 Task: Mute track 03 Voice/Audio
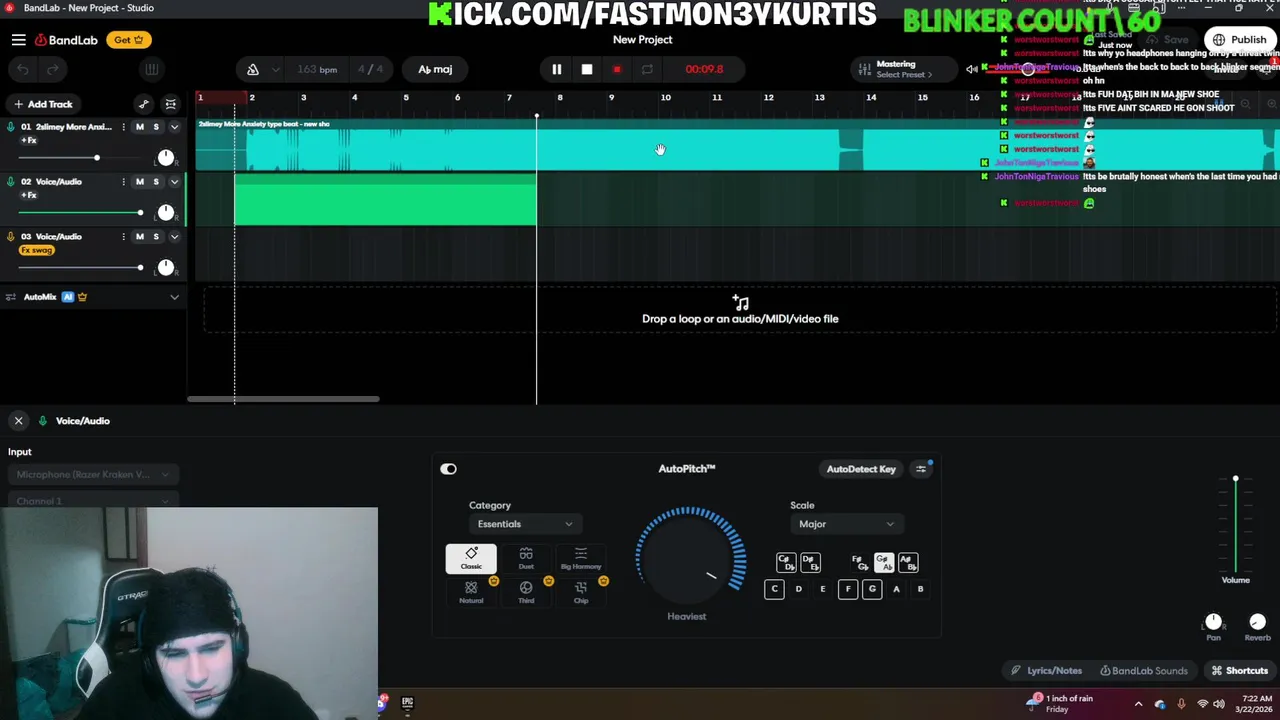click(x=140, y=237)
